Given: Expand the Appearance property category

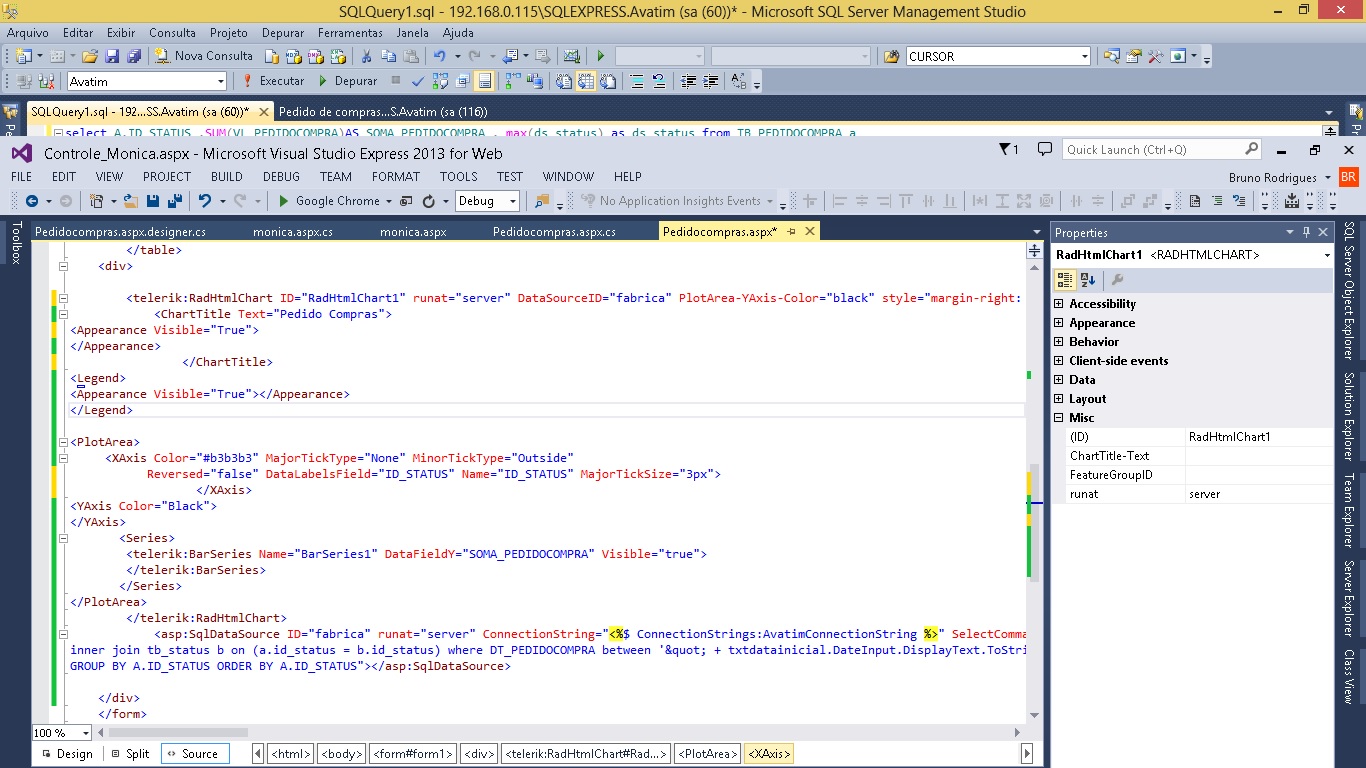Looking at the screenshot, I should coord(1059,323).
